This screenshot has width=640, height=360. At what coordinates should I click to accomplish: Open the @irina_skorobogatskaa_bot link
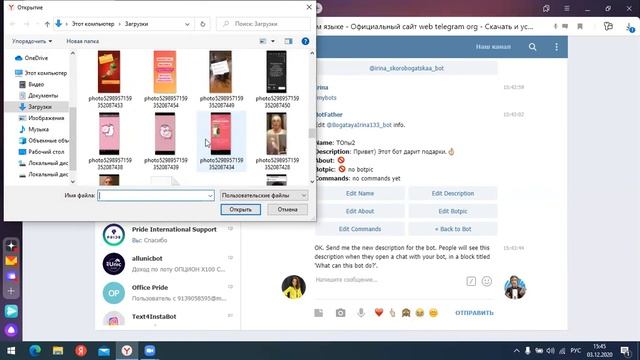pyautogui.click(x=406, y=68)
